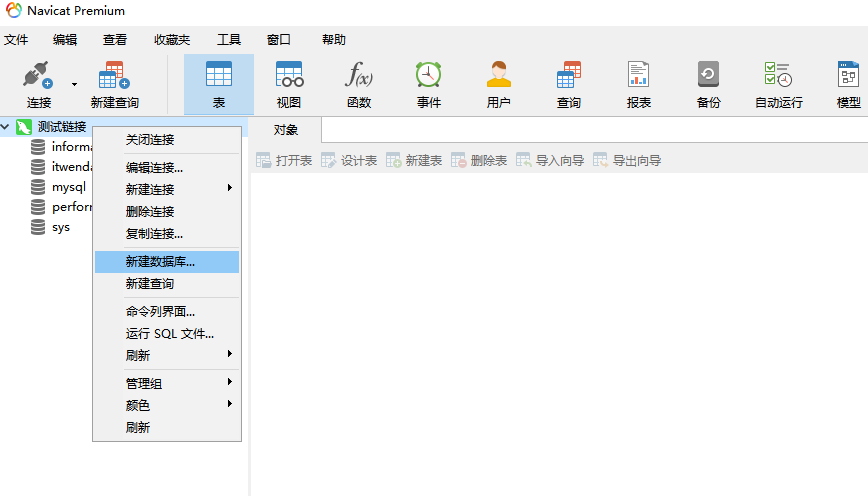Click the 导入向导 button
This screenshot has height=496, width=868.
point(550,160)
